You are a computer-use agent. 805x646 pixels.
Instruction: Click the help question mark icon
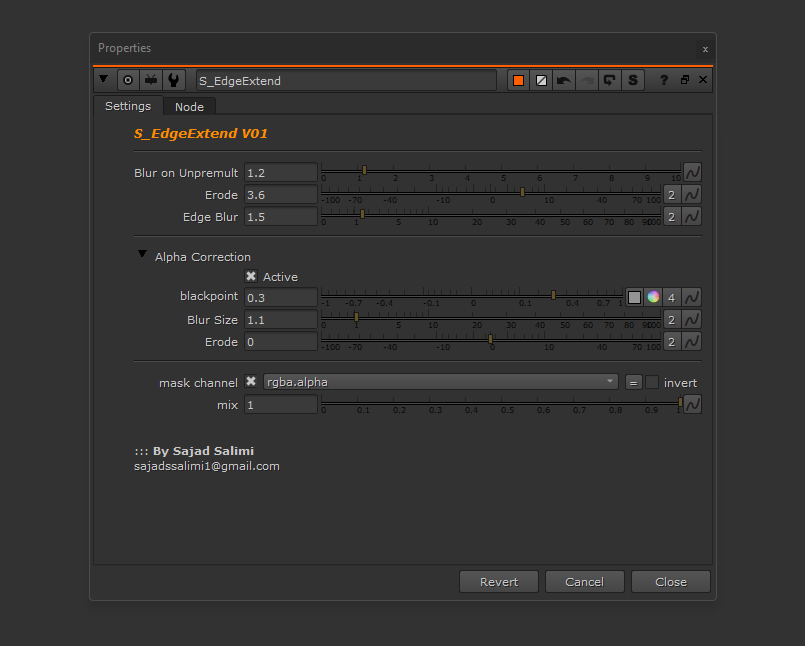click(663, 80)
